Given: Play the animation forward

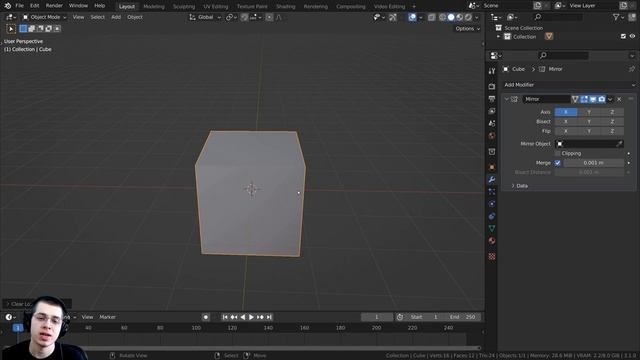Looking at the screenshot, I should pos(251,317).
